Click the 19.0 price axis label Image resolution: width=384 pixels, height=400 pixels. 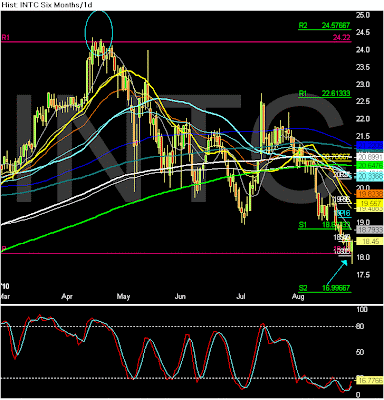[363, 223]
